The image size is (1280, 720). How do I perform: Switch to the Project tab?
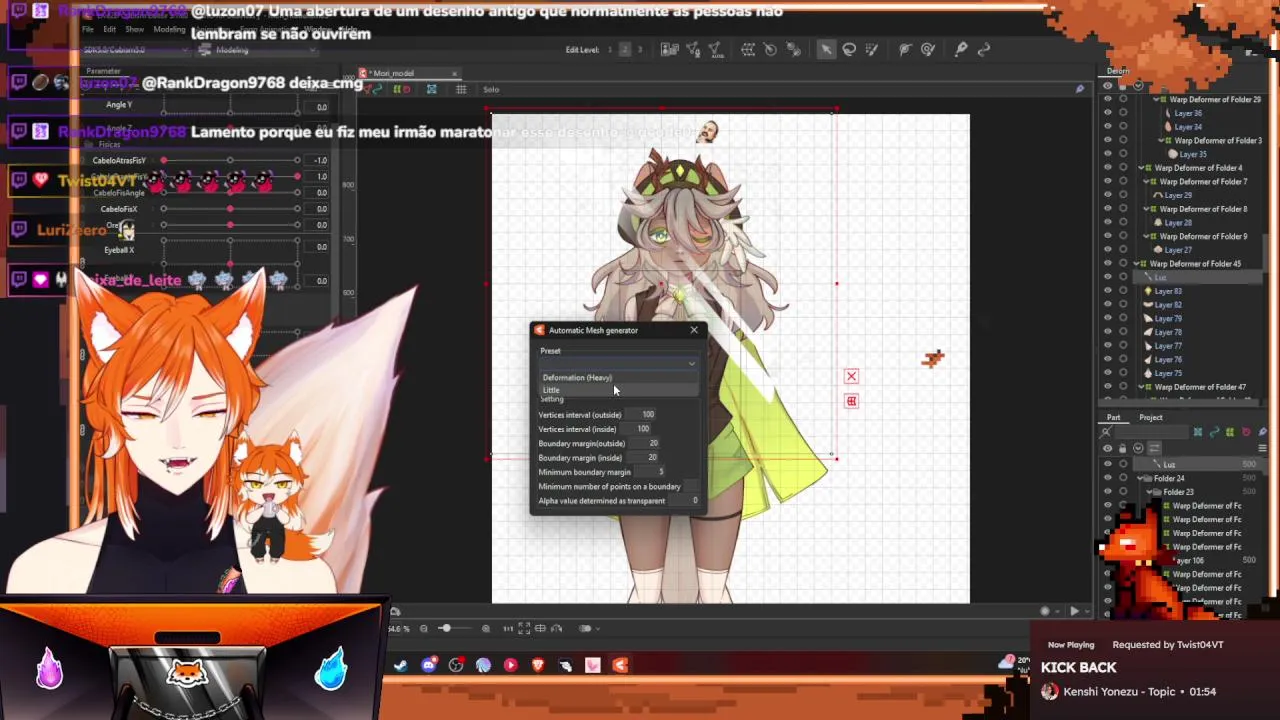[1151, 417]
